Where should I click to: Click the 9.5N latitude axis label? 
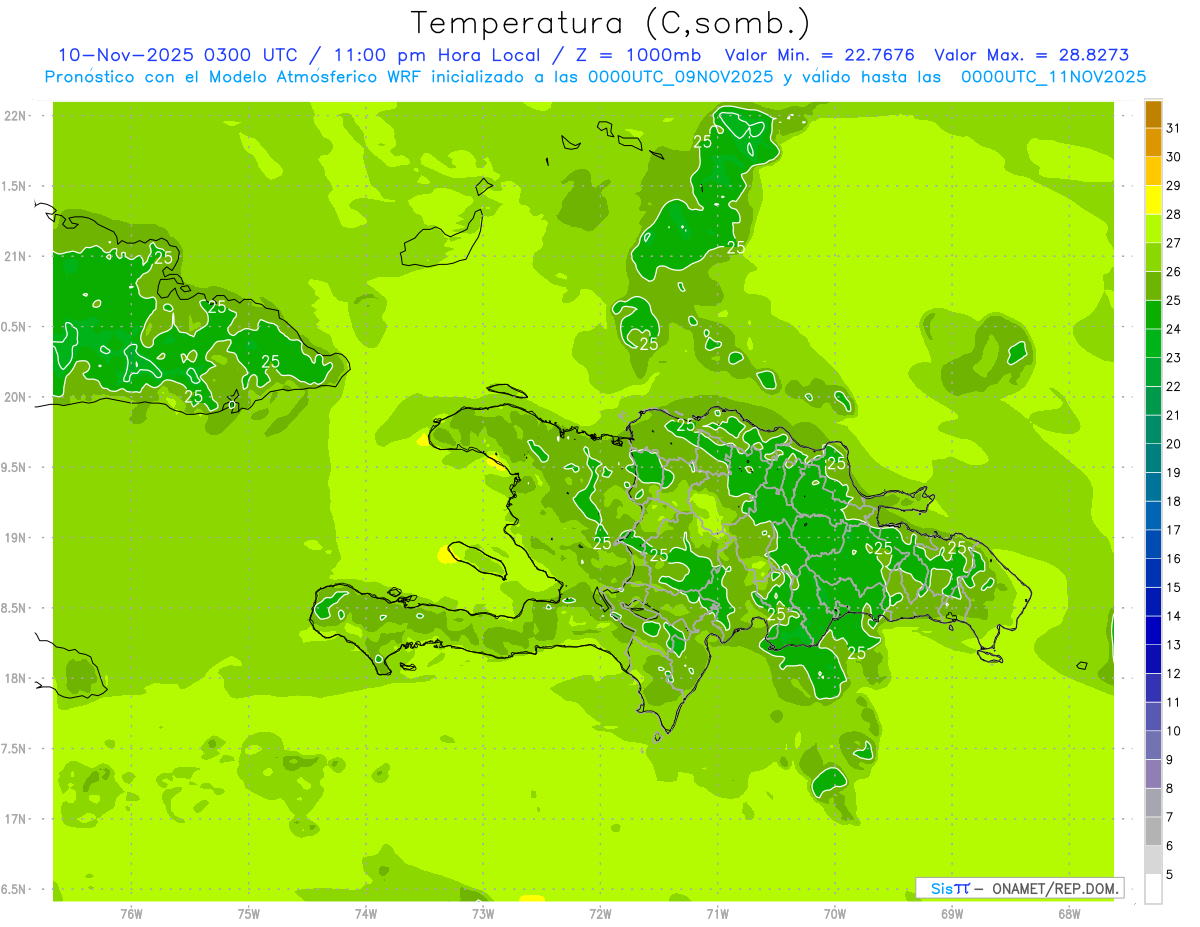coord(15,468)
